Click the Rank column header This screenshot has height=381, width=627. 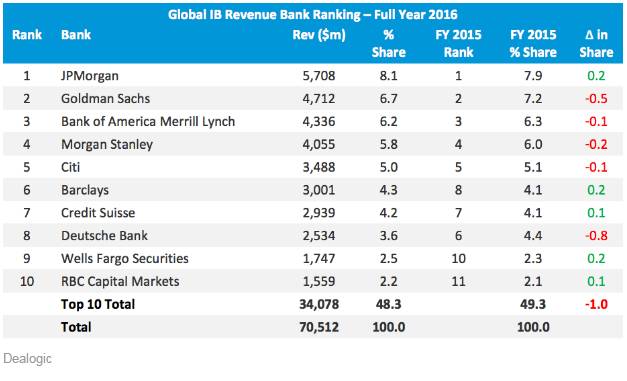pyautogui.click(x=27, y=35)
